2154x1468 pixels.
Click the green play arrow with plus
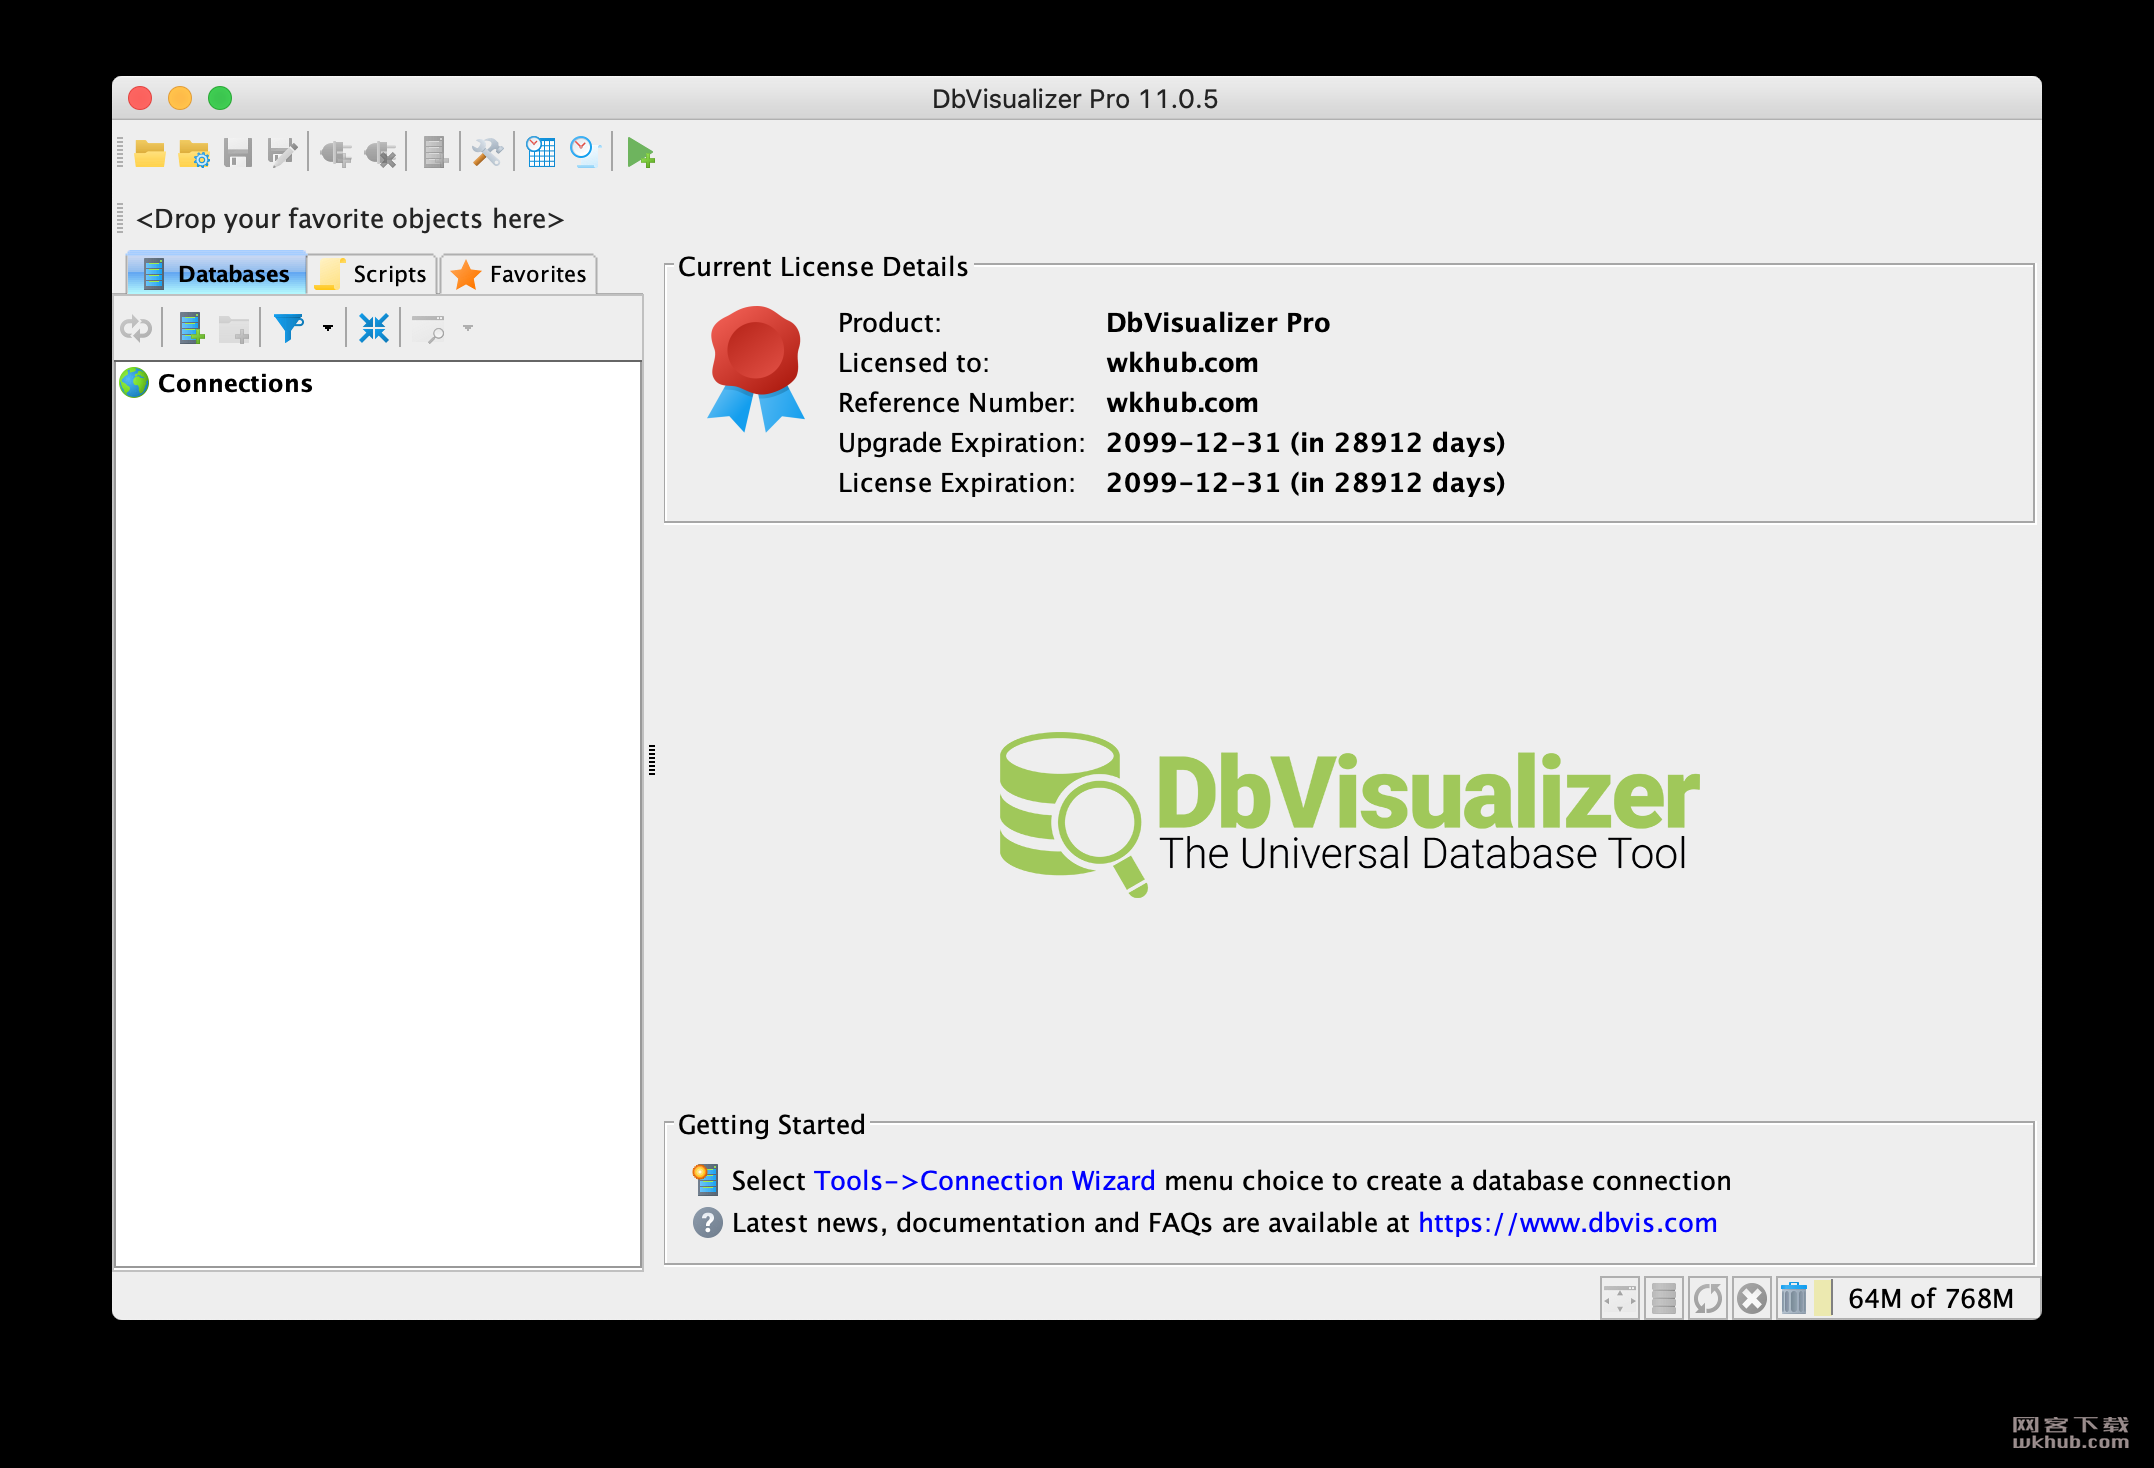coord(640,153)
